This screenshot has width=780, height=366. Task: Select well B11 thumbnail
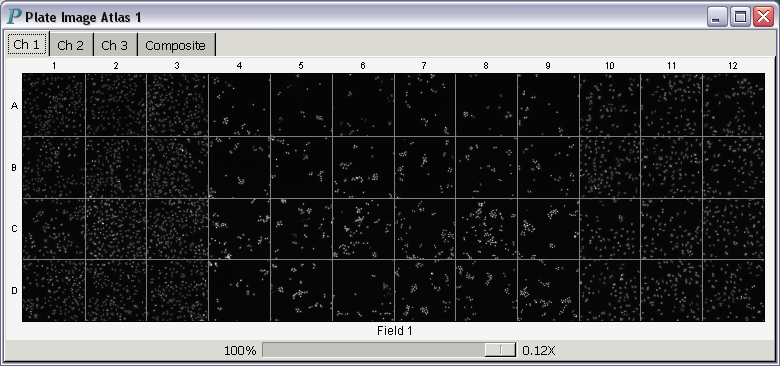click(672, 167)
